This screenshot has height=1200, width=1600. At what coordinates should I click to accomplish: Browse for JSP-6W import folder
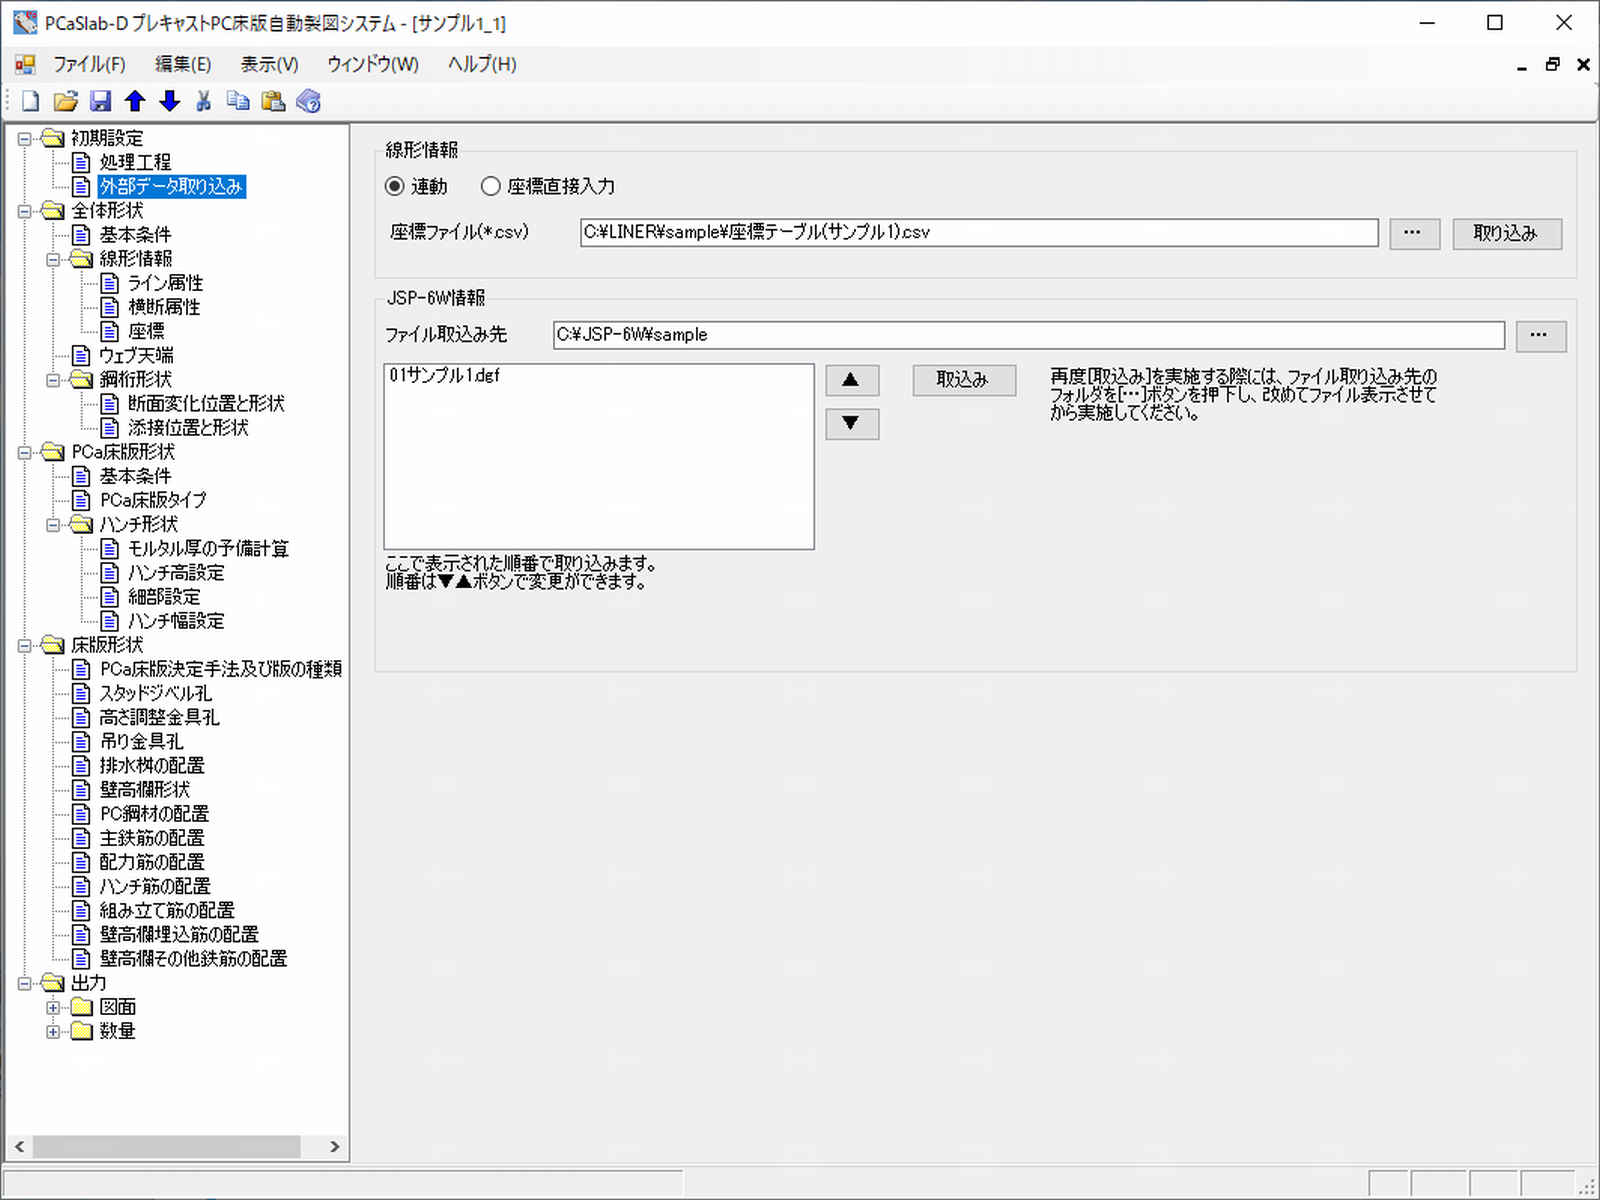[1540, 335]
